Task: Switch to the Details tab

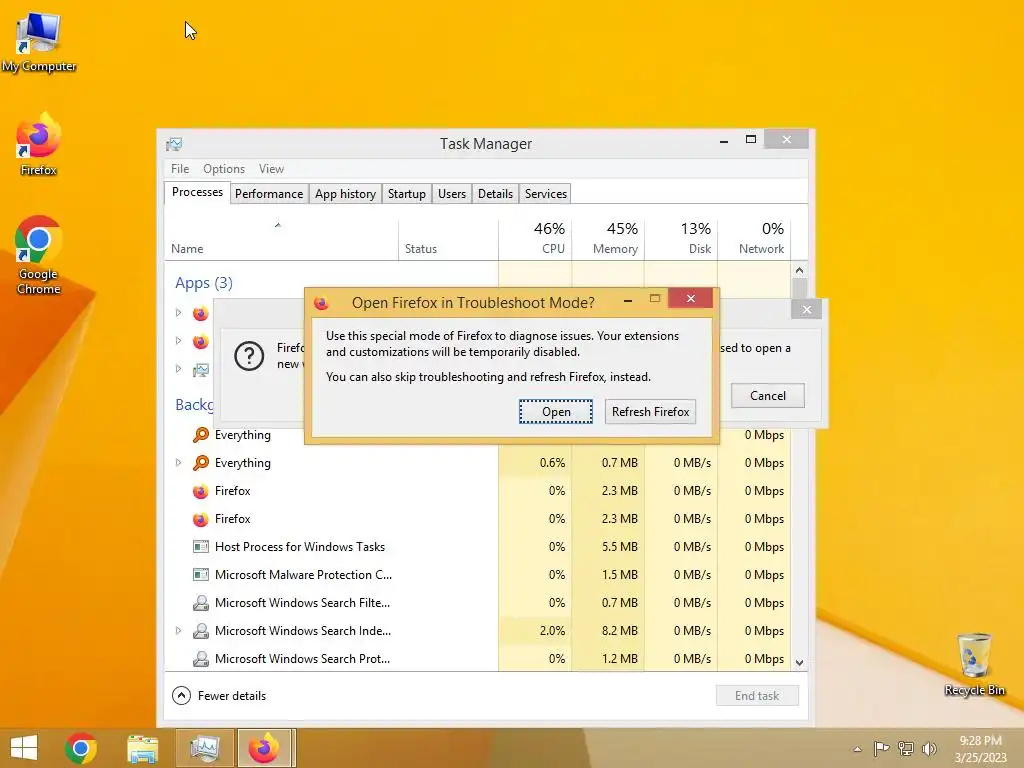Action: coord(495,194)
